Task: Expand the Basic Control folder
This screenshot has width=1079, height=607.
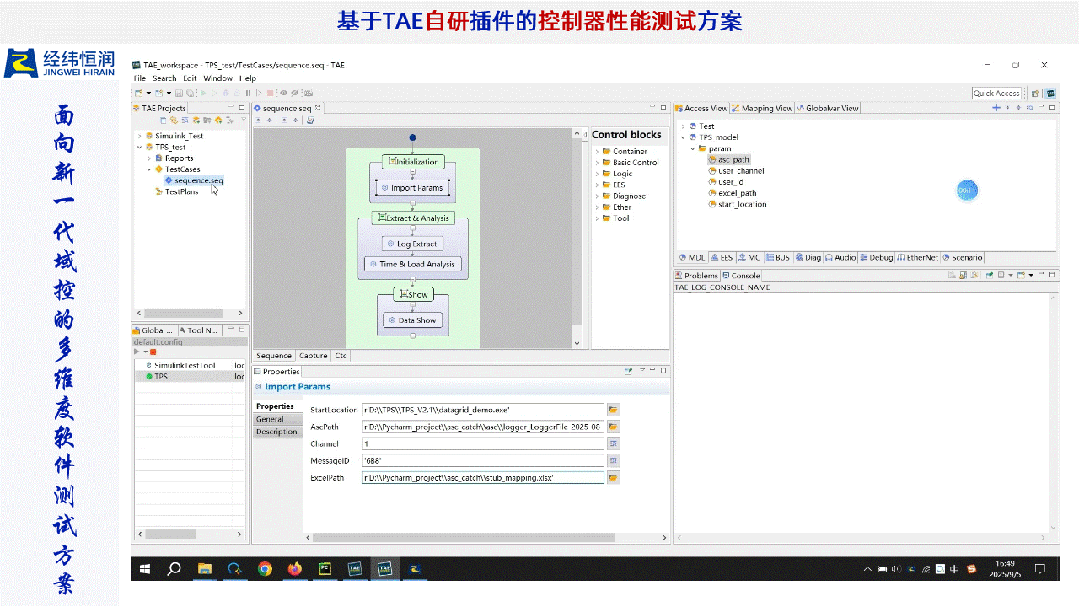Action: click(597, 162)
